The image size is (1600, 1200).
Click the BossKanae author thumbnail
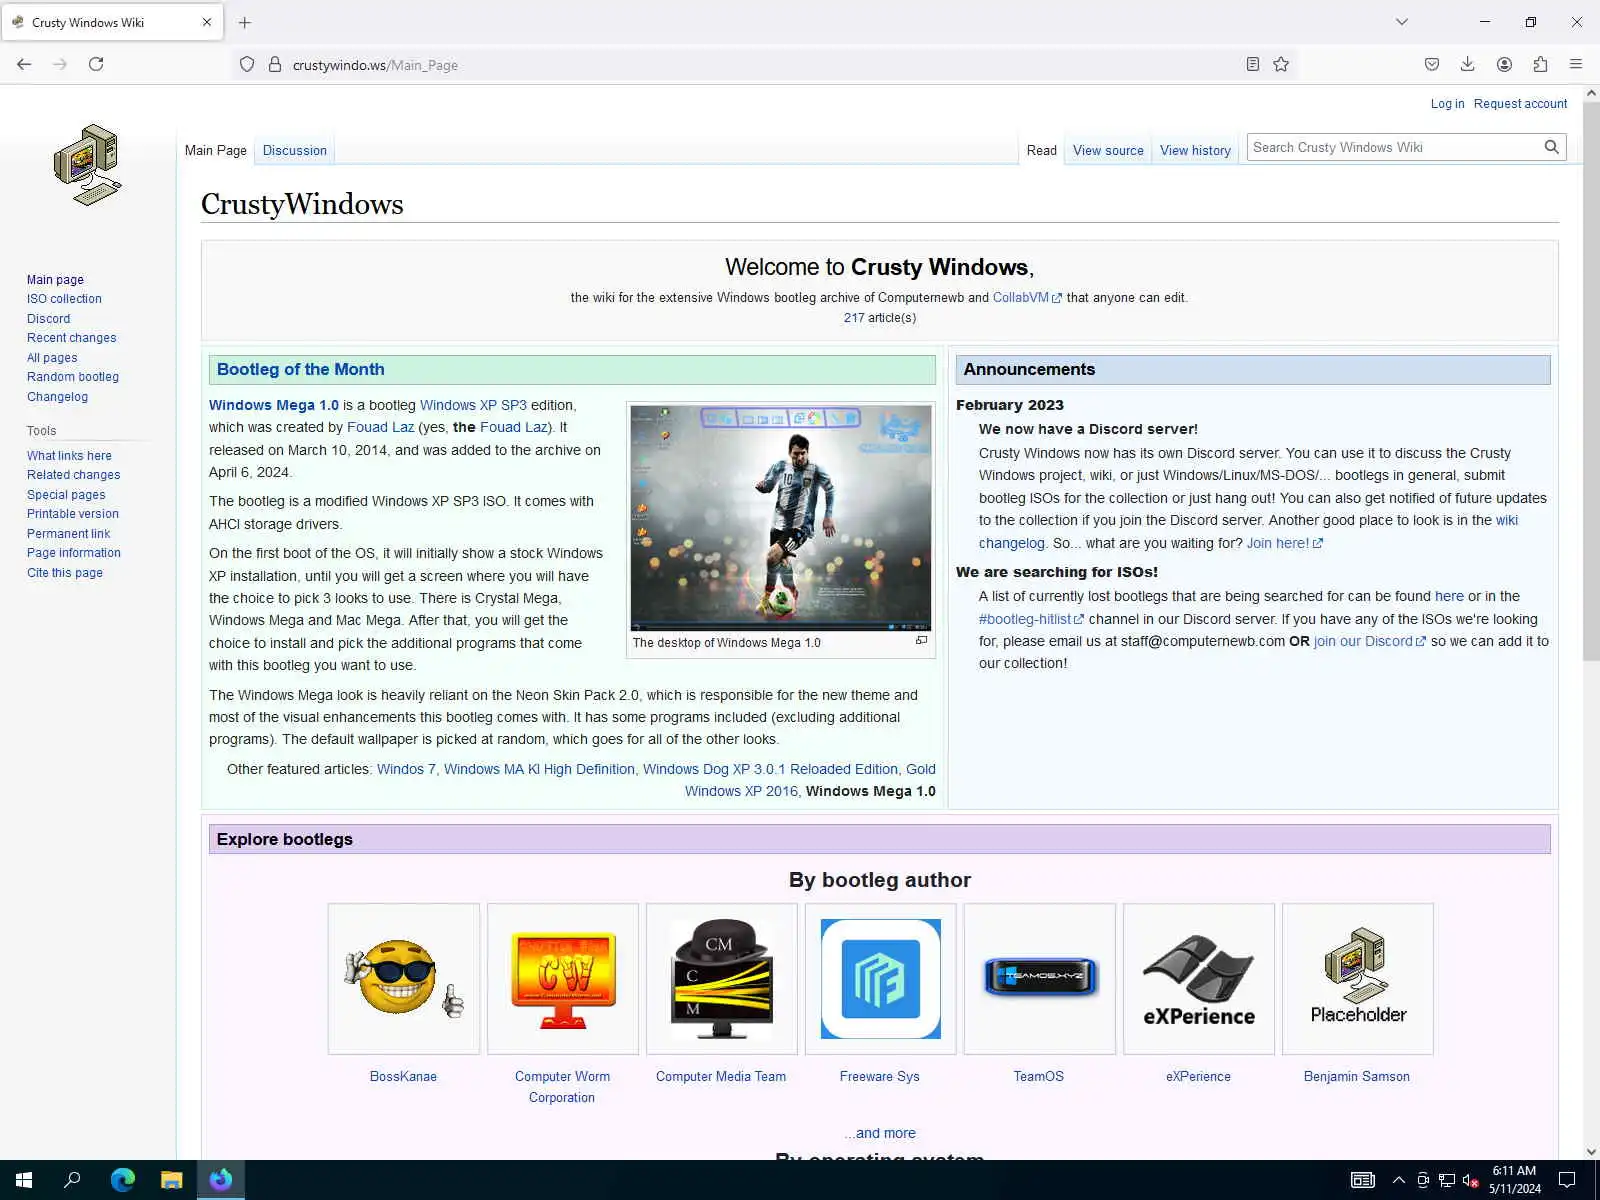[404, 979]
